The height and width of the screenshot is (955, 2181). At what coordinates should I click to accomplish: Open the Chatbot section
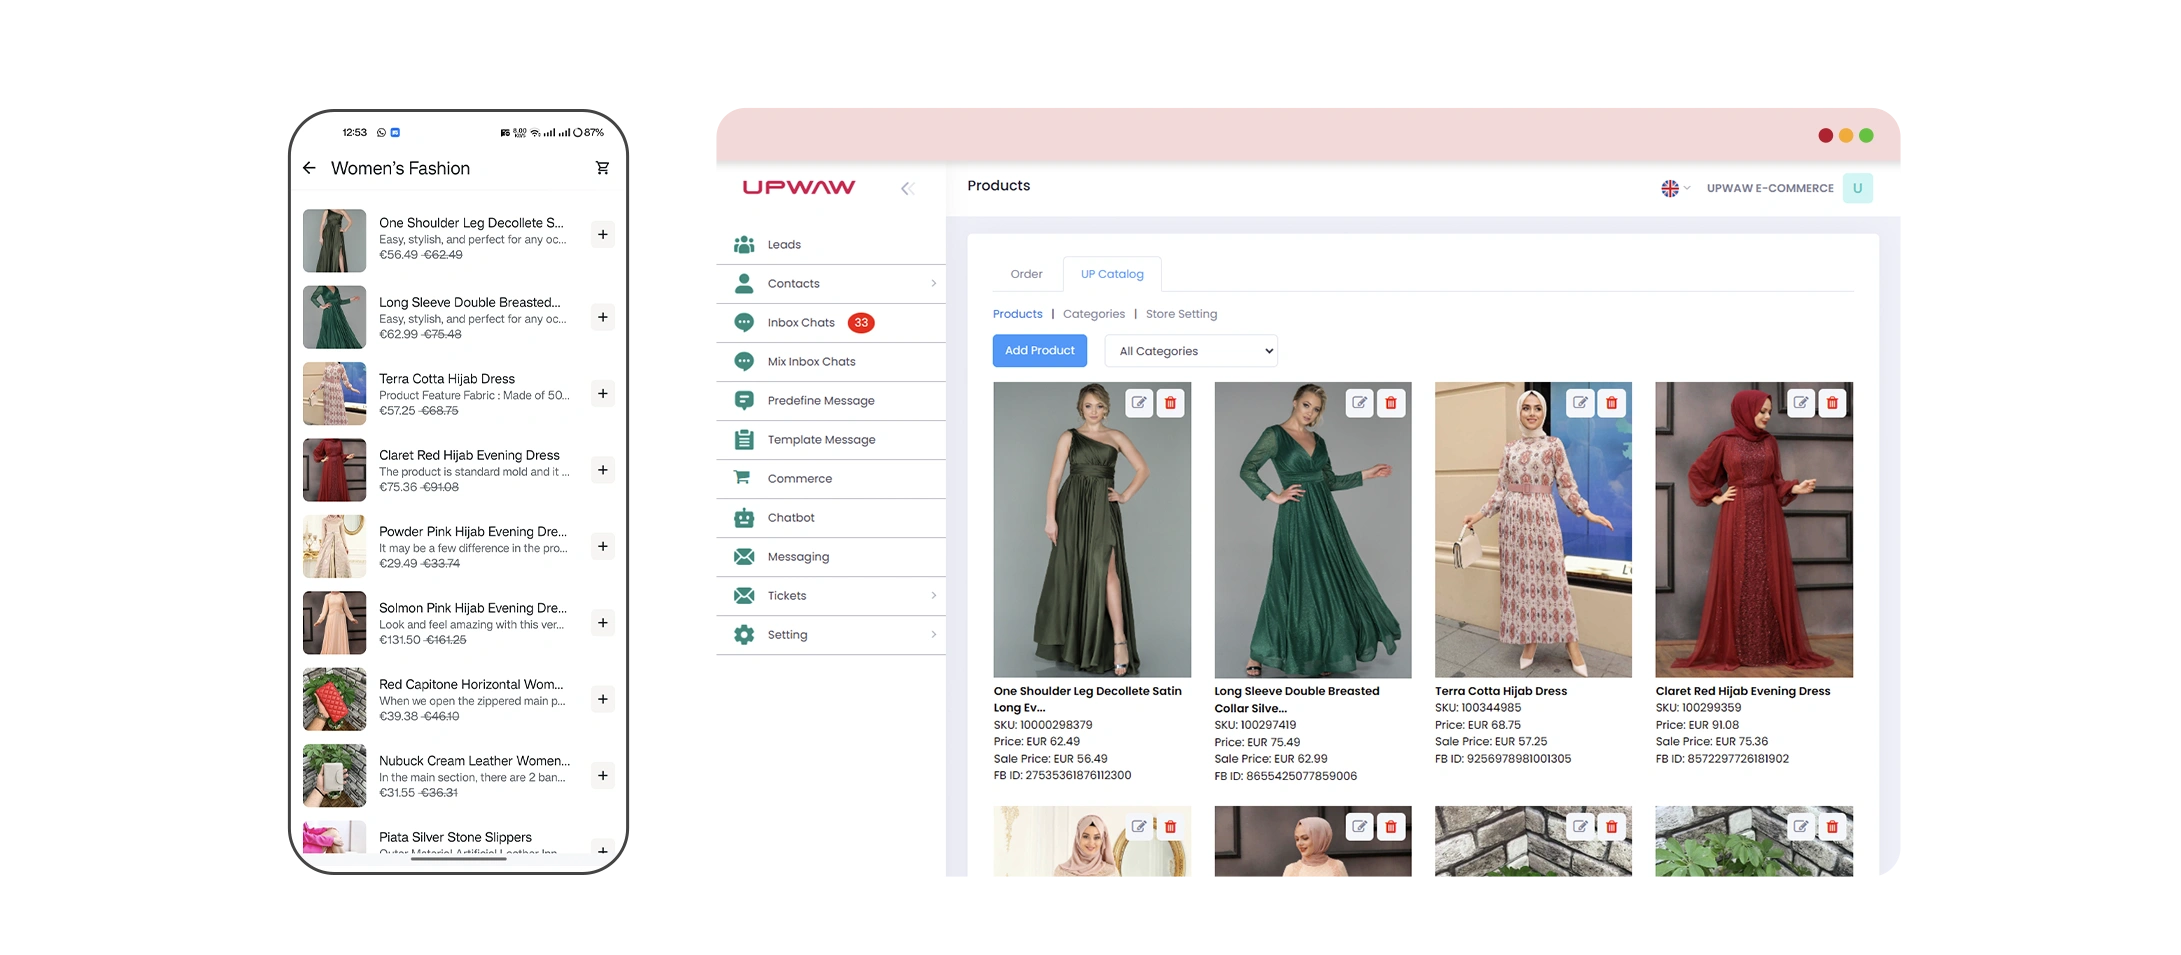791,517
